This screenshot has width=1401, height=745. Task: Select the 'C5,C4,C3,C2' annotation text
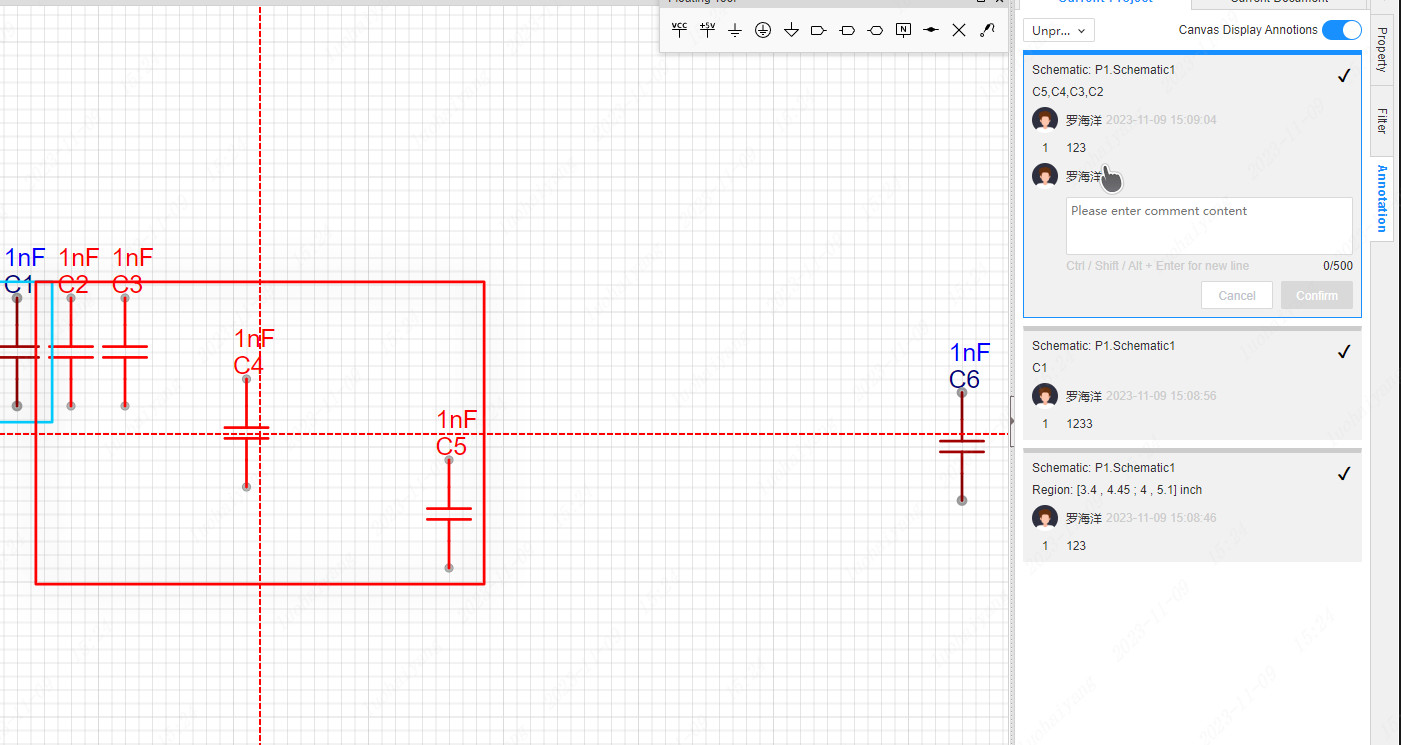tap(1068, 92)
